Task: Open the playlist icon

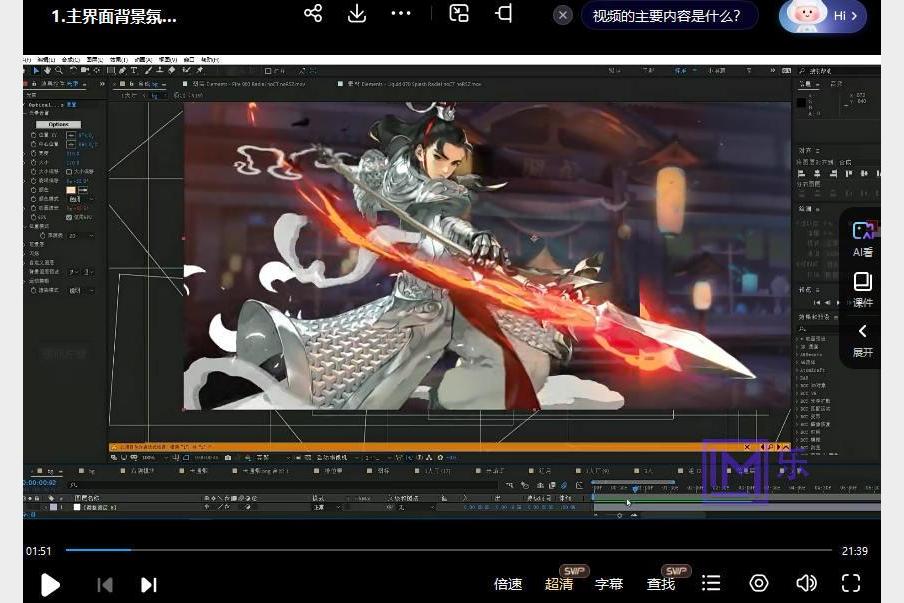Action: [x=711, y=583]
